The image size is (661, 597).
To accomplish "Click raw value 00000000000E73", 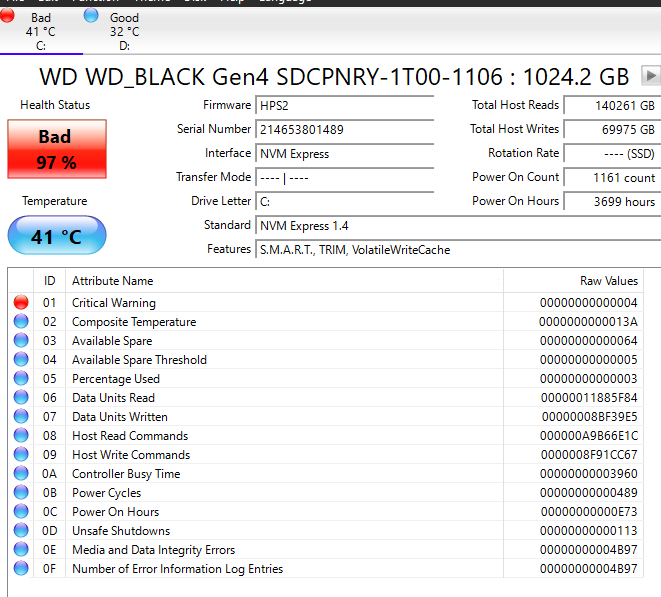I will [589, 511].
